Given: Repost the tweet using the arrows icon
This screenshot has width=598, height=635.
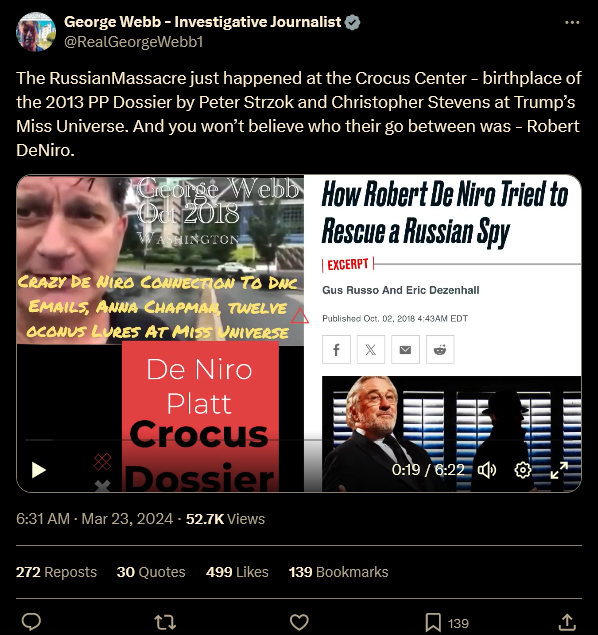Looking at the screenshot, I should pyautogui.click(x=165, y=622).
